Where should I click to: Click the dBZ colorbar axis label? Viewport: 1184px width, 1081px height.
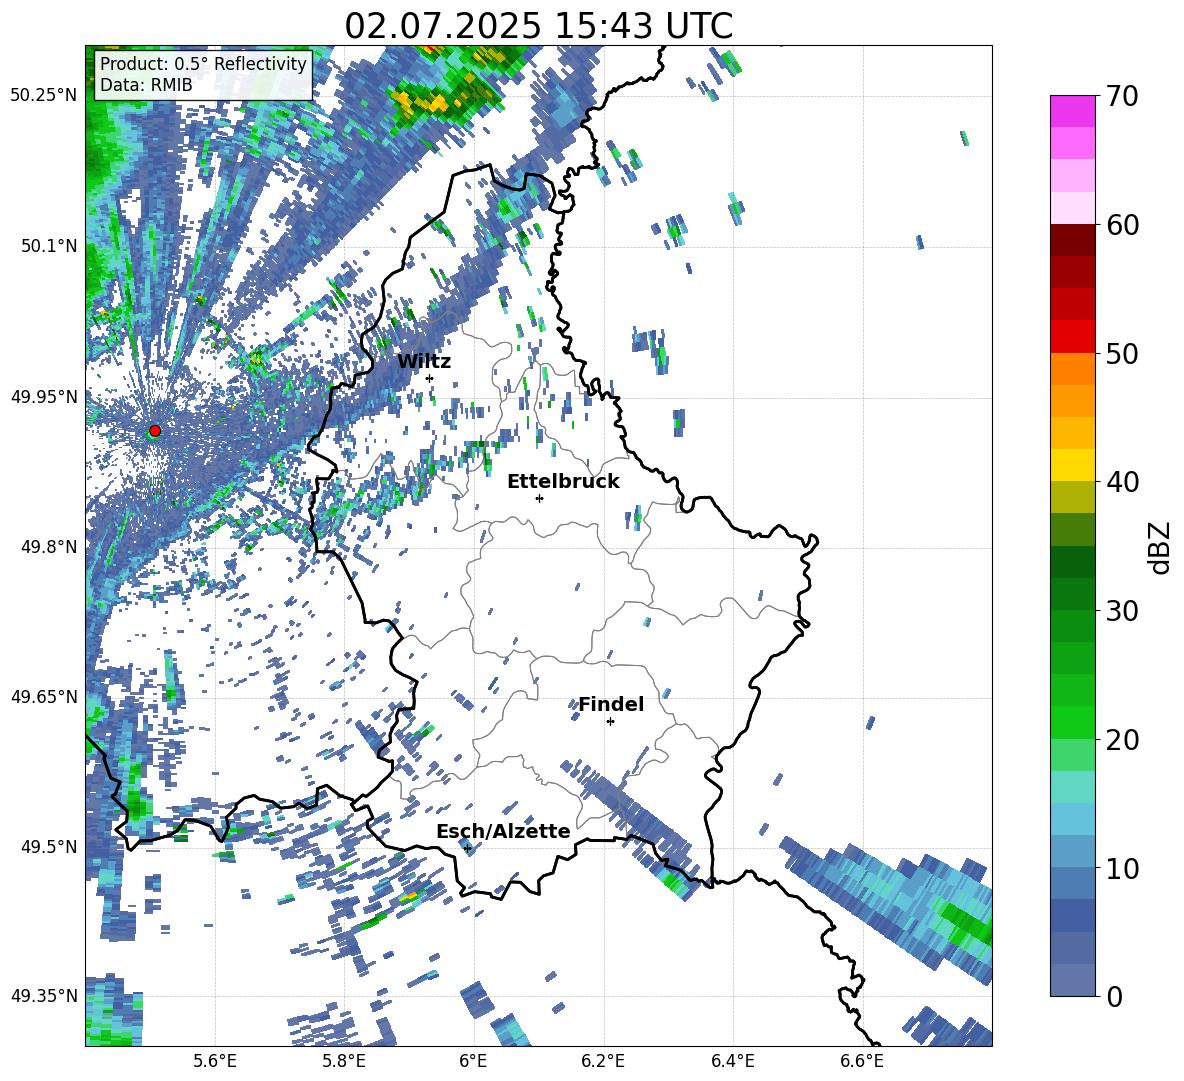click(x=1161, y=547)
